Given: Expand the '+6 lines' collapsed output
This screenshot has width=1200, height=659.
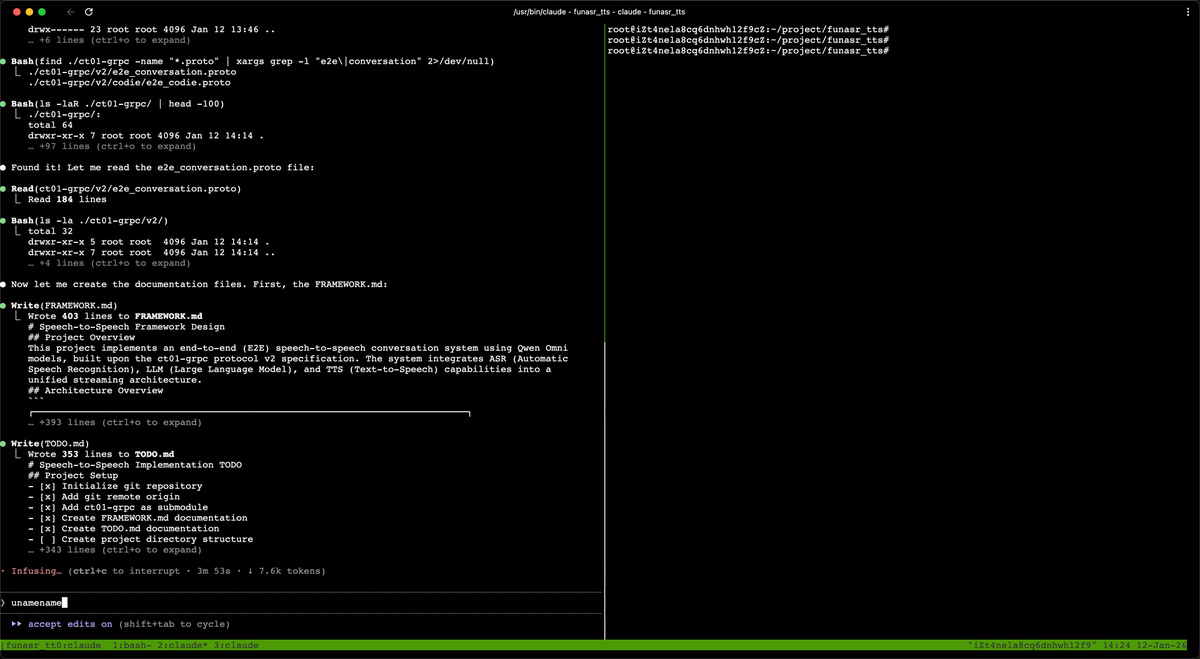Looking at the screenshot, I should 109,40.
